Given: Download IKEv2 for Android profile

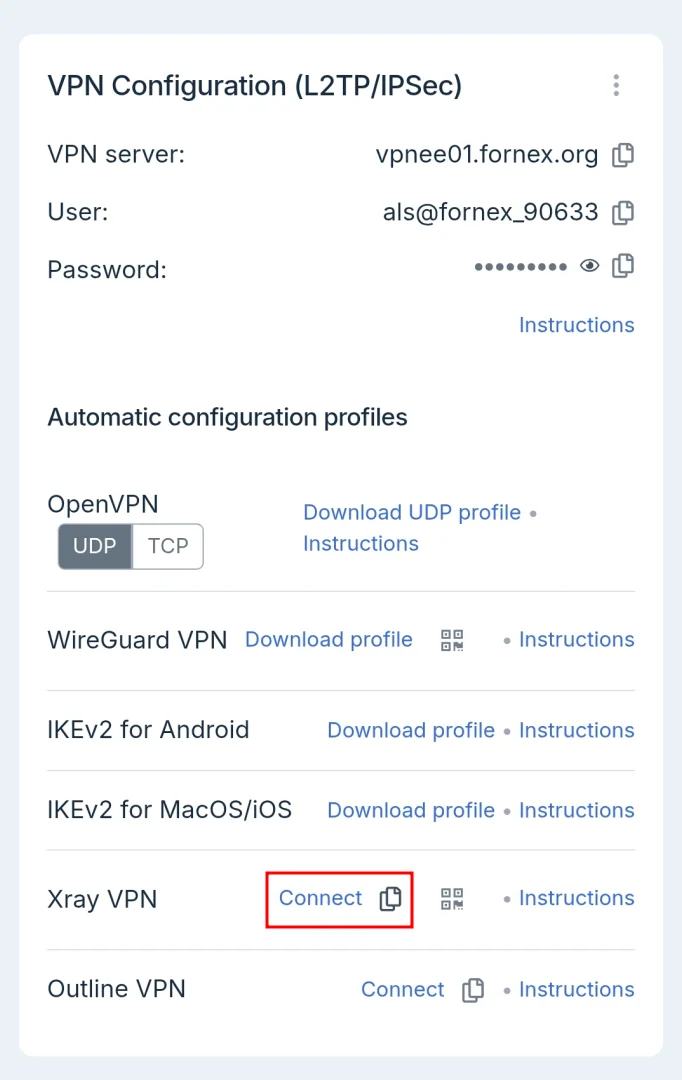Looking at the screenshot, I should [x=411, y=730].
